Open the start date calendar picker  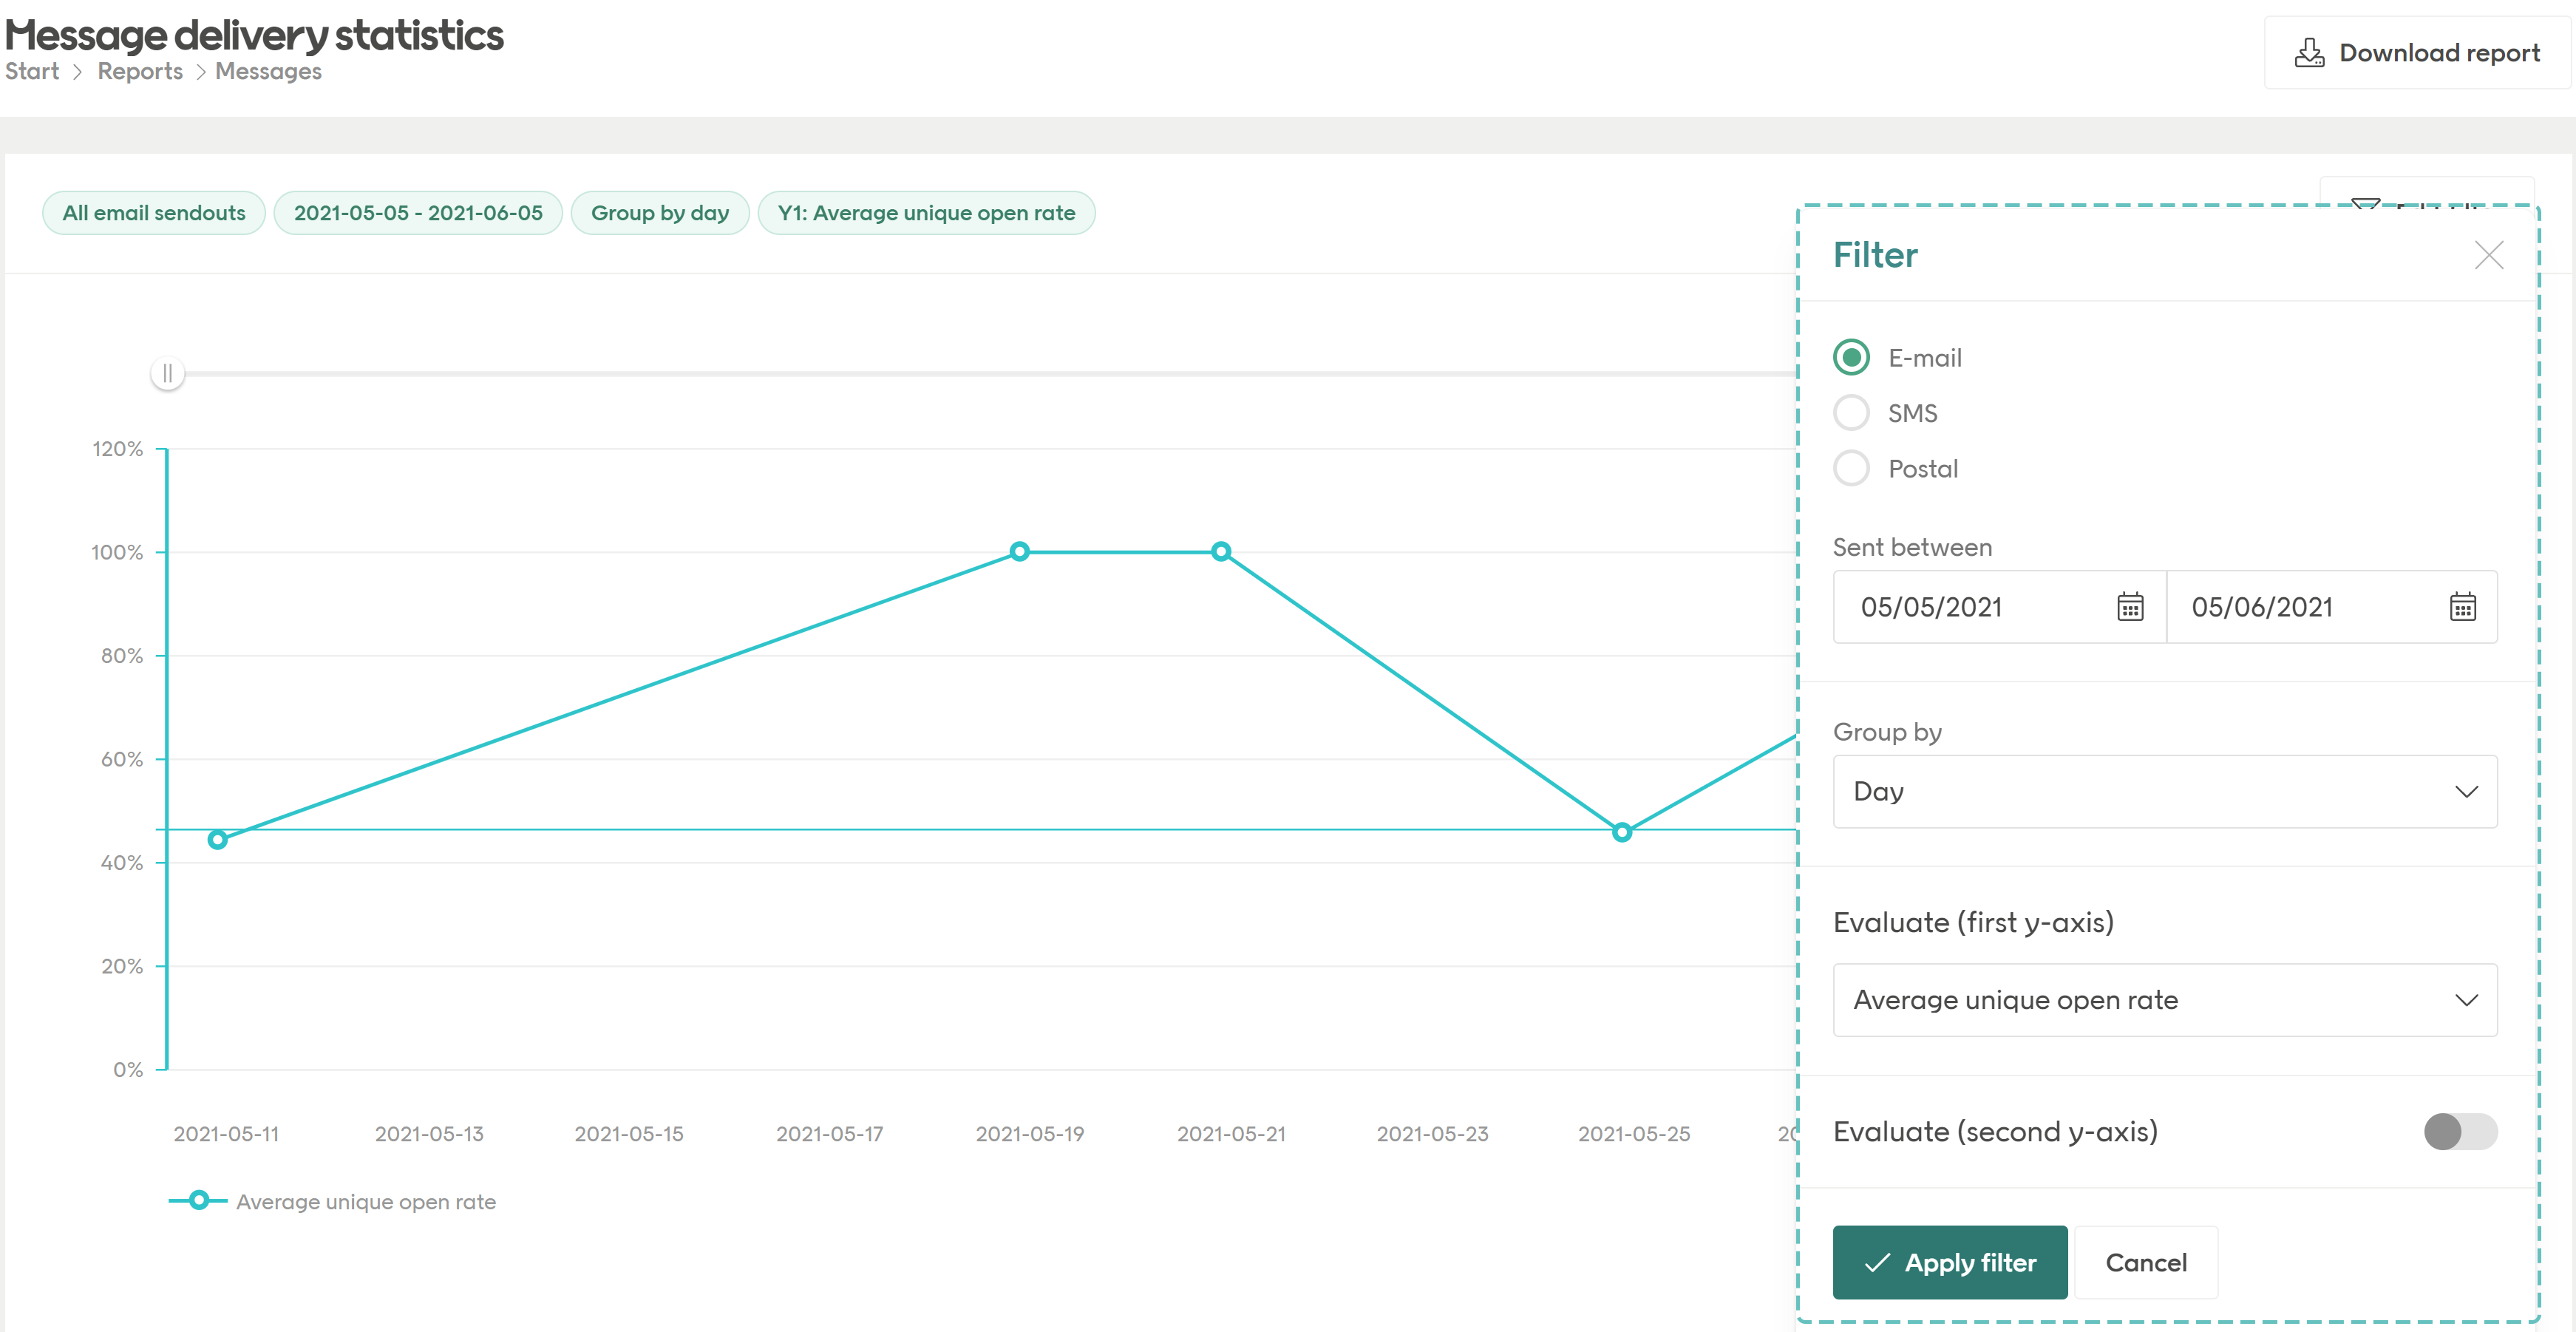2130,606
